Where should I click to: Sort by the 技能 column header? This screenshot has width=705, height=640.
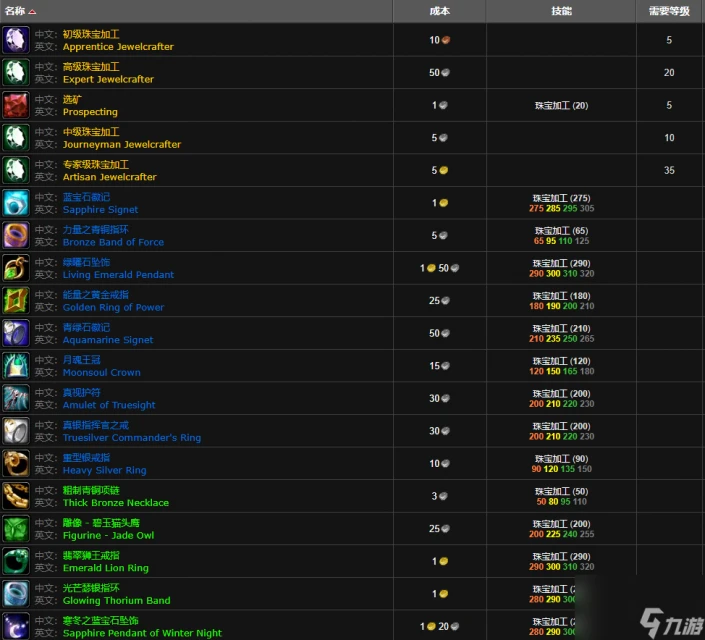pos(561,11)
